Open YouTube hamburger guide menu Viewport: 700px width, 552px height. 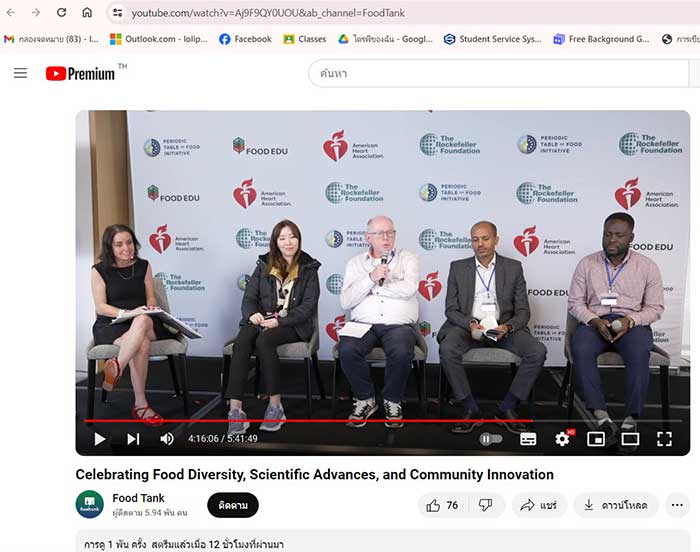[20, 73]
